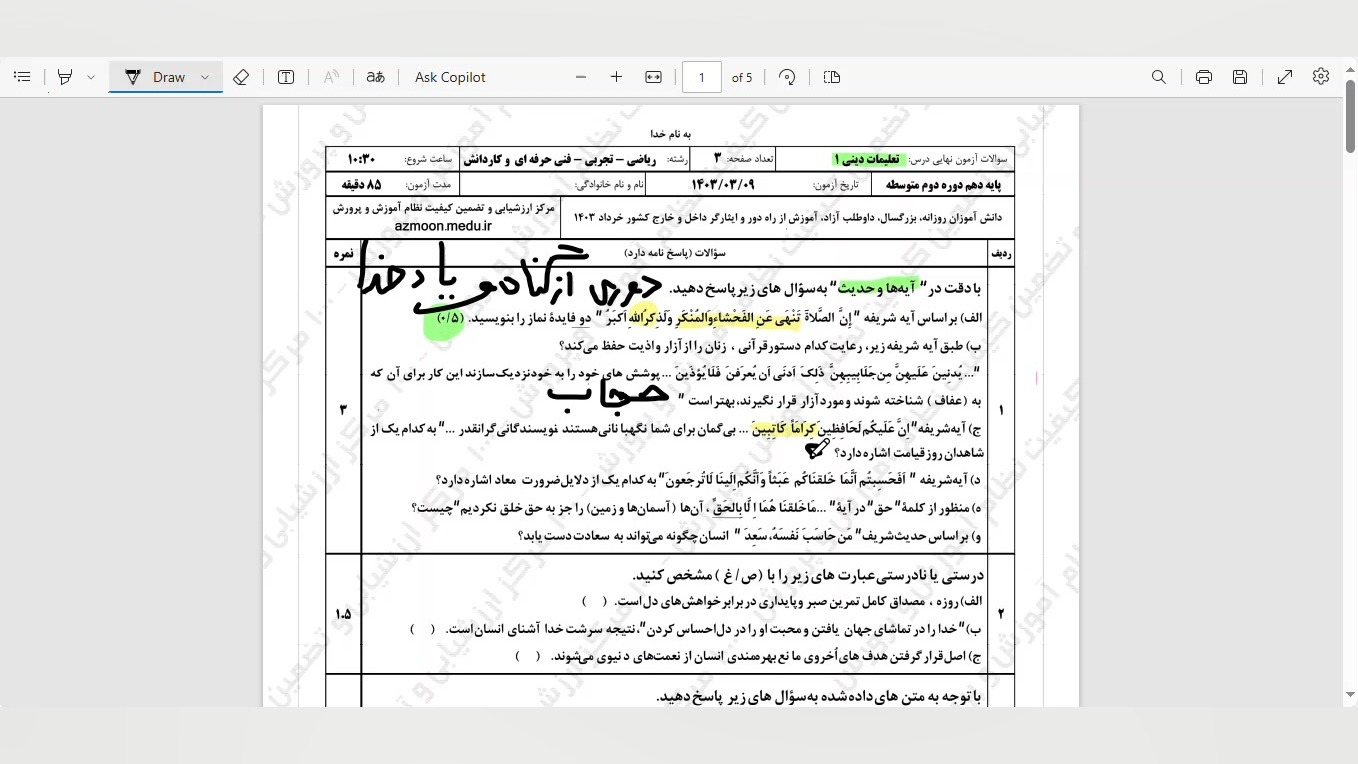Select the Erase tool
The height and width of the screenshot is (764, 1358).
point(241,77)
